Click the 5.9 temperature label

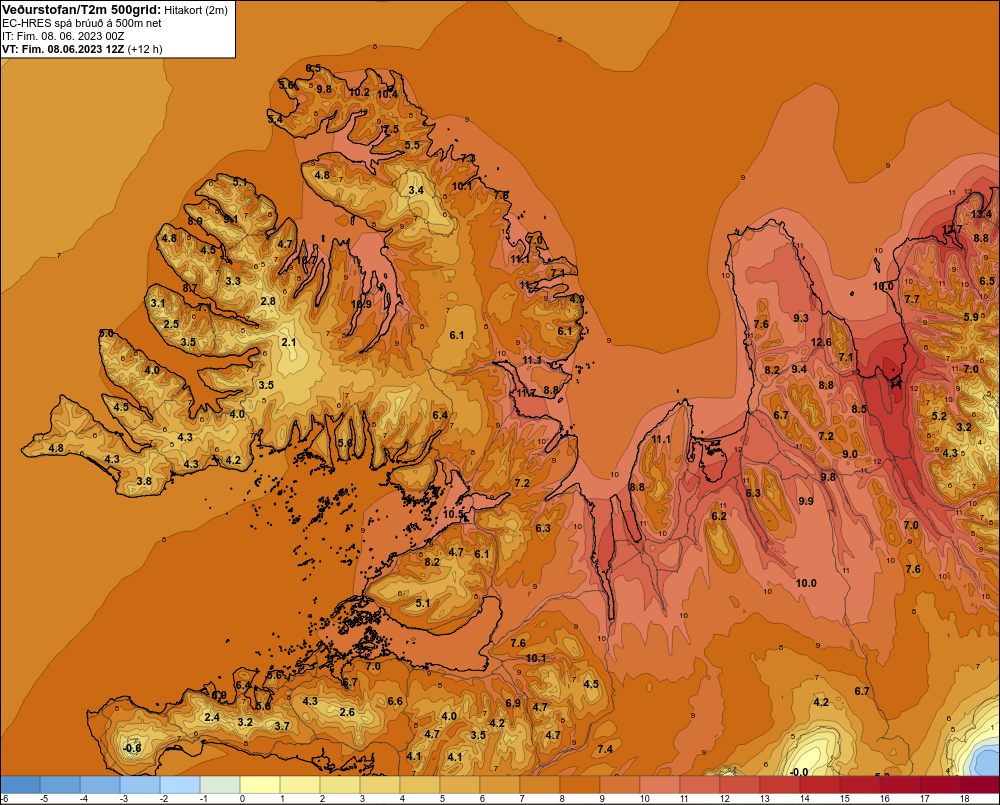coord(971,317)
